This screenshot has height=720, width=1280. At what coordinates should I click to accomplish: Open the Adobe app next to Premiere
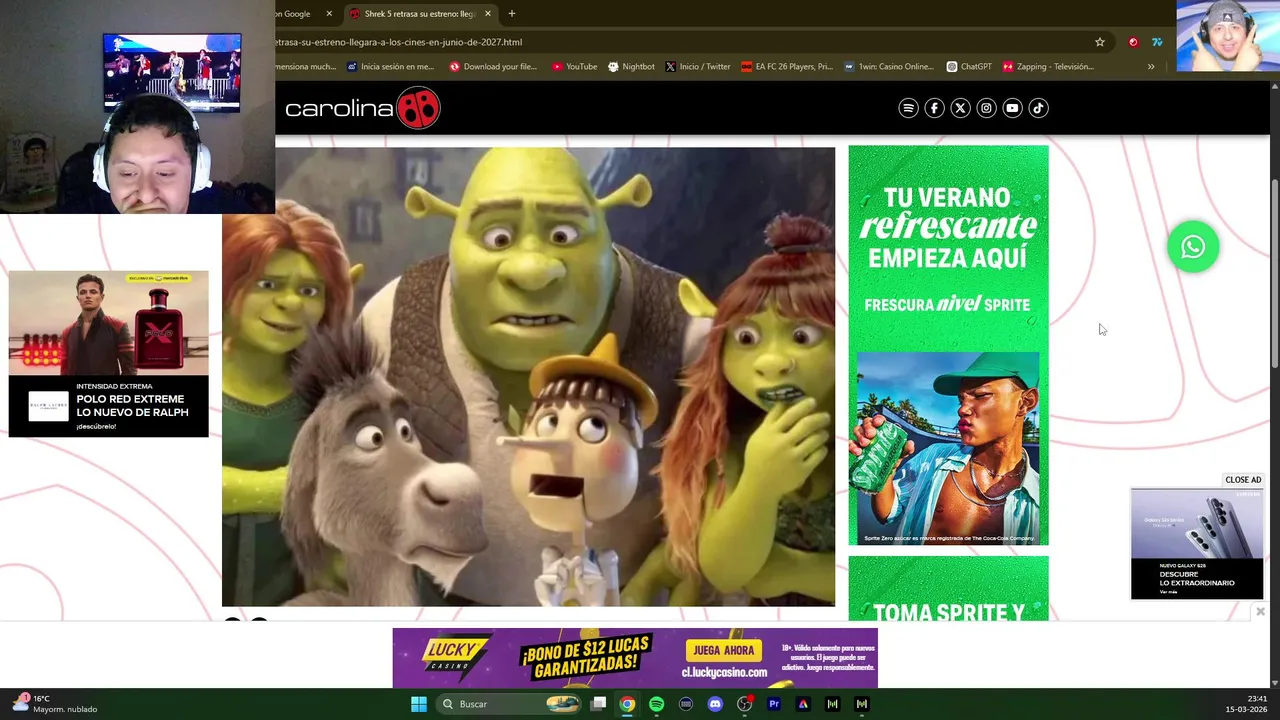click(x=803, y=704)
